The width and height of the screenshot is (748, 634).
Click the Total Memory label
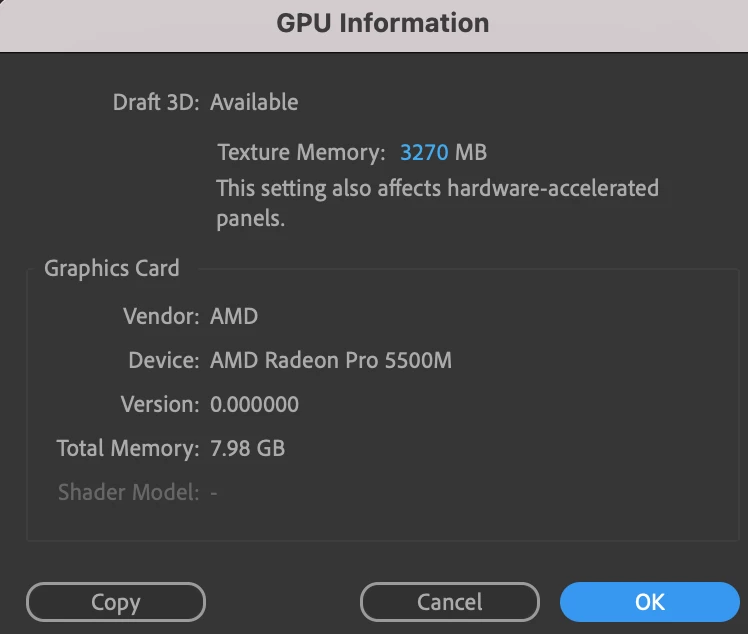128,448
